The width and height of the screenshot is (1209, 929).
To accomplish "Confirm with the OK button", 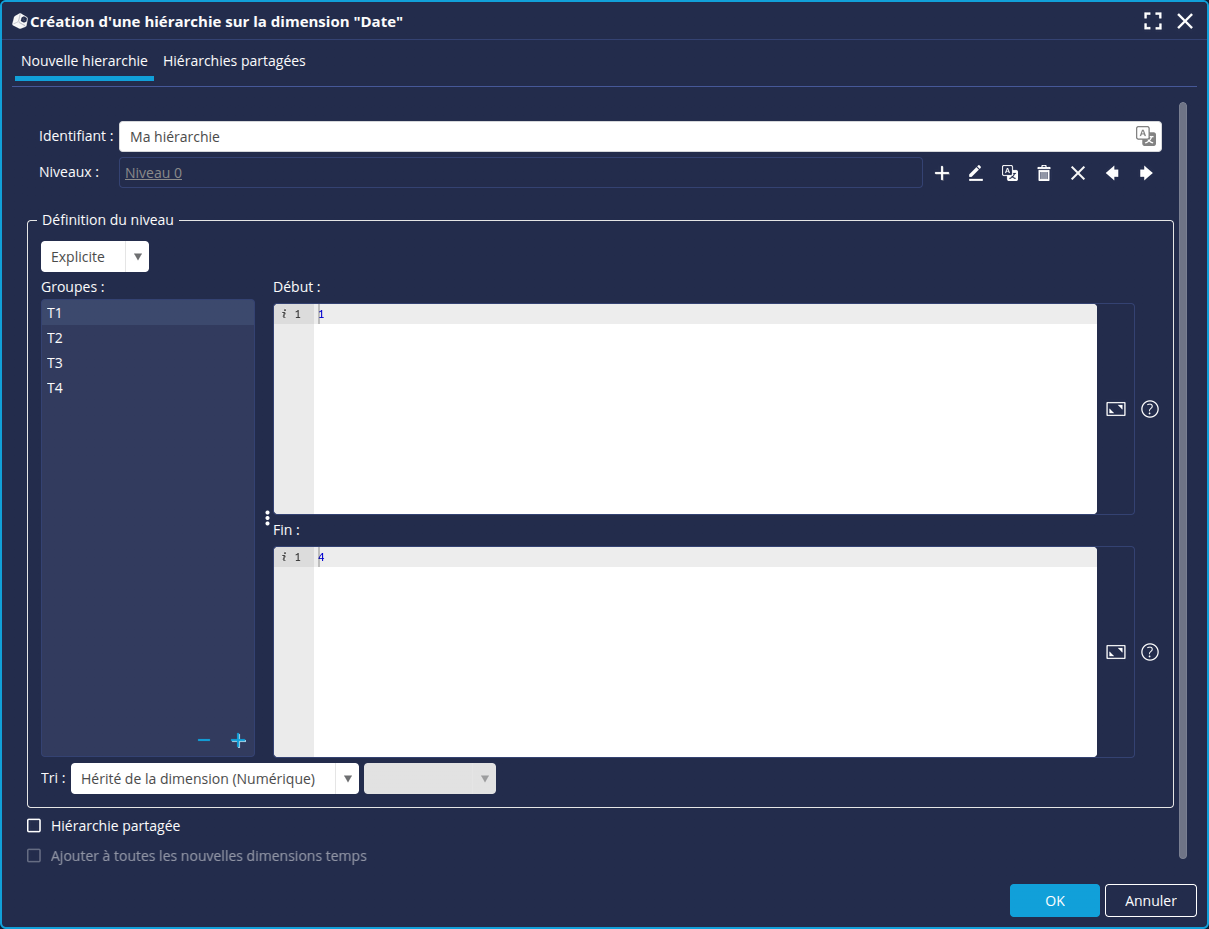I will click(1054, 901).
